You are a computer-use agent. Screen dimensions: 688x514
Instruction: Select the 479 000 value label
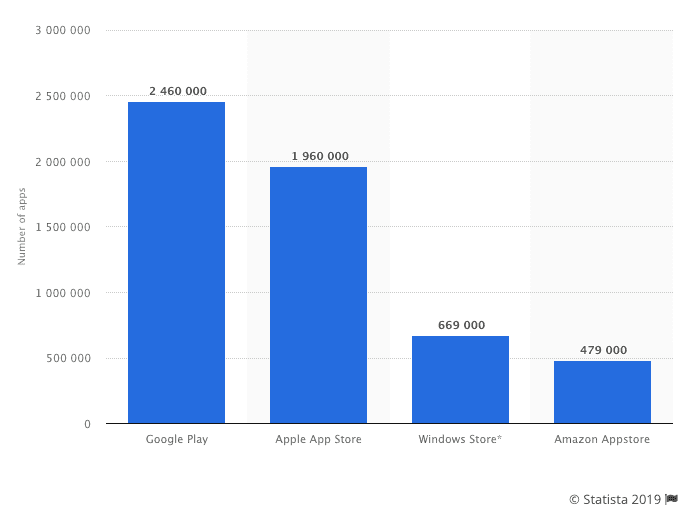tap(604, 350)
